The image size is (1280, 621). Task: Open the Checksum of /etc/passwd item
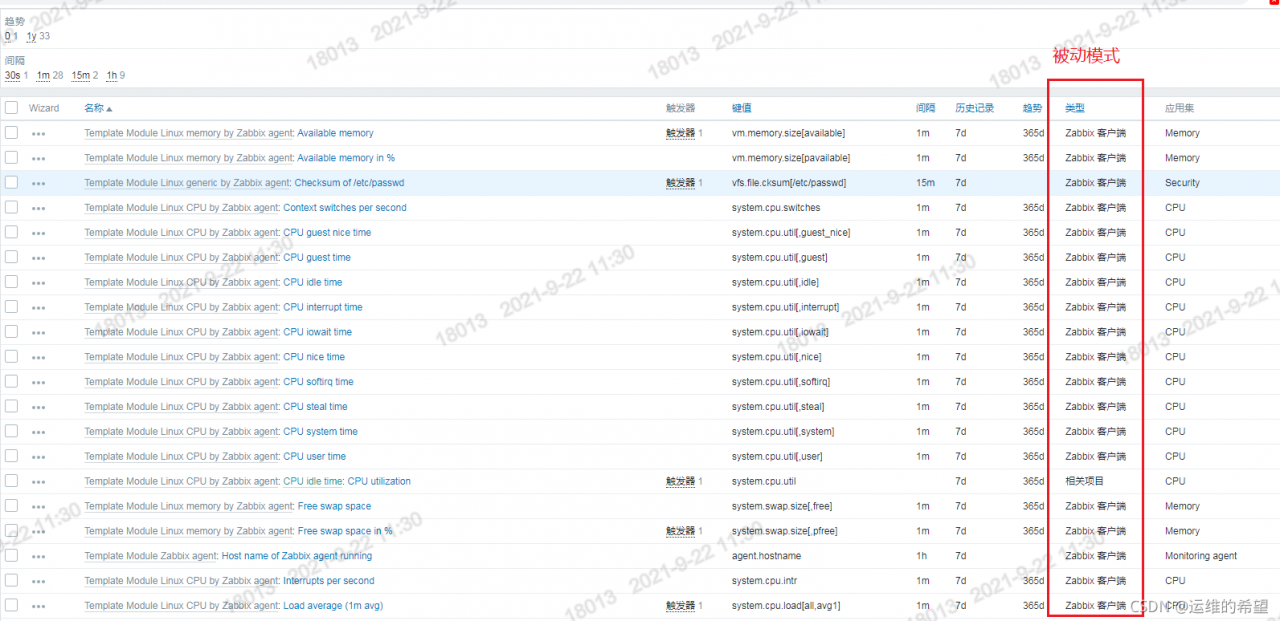coord(349,183)
